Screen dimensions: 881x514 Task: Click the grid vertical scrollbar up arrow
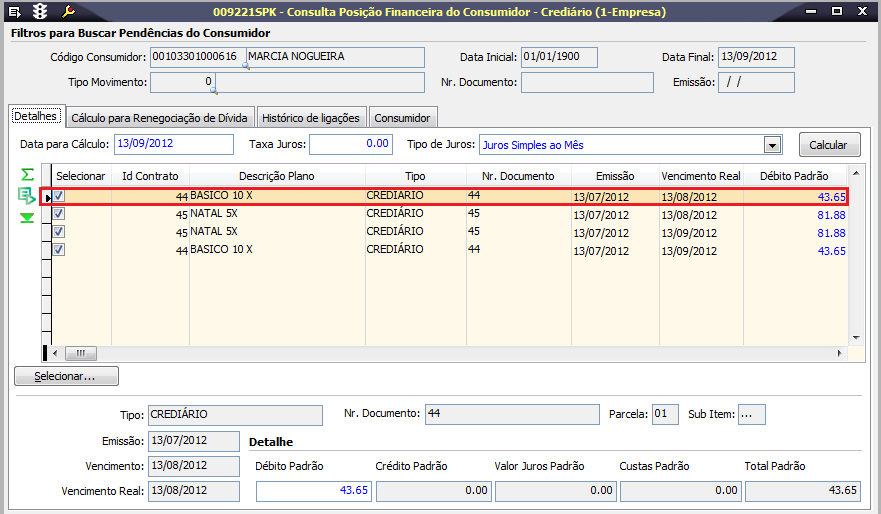tap(856, 173)
